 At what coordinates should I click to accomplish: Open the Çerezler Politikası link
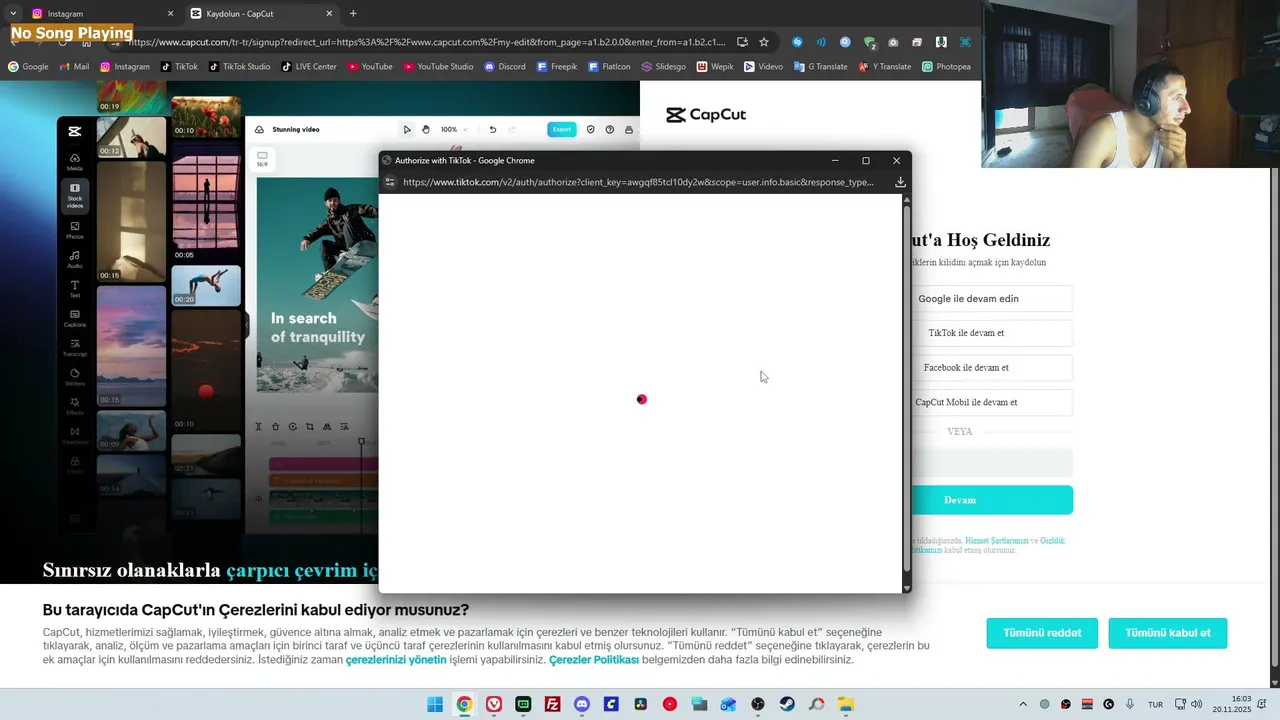coord(594,660)
